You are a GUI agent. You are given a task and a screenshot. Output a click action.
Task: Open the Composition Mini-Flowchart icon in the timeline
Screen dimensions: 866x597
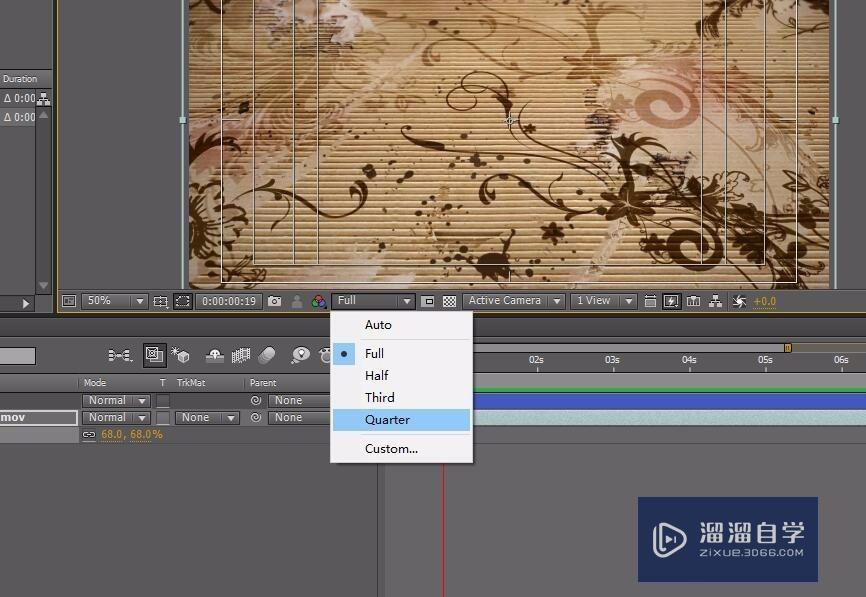(120, 355)
